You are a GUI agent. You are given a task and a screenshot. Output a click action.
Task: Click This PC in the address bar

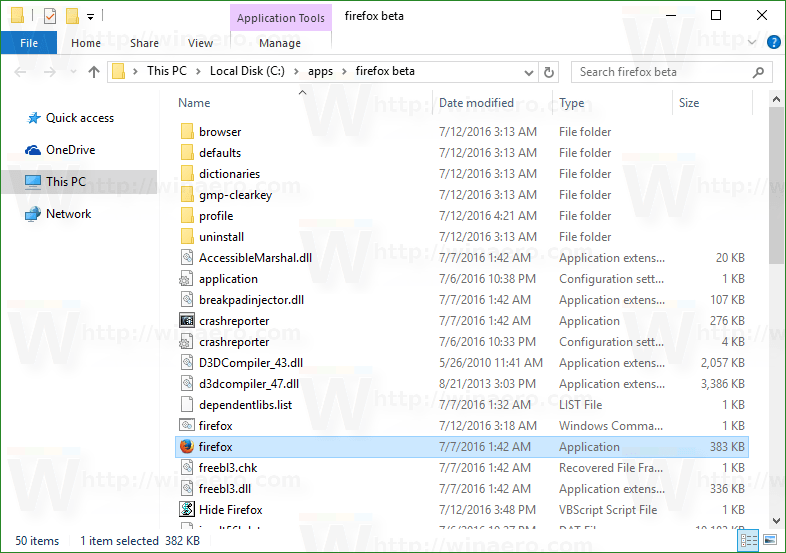click(x=166, y=71)
